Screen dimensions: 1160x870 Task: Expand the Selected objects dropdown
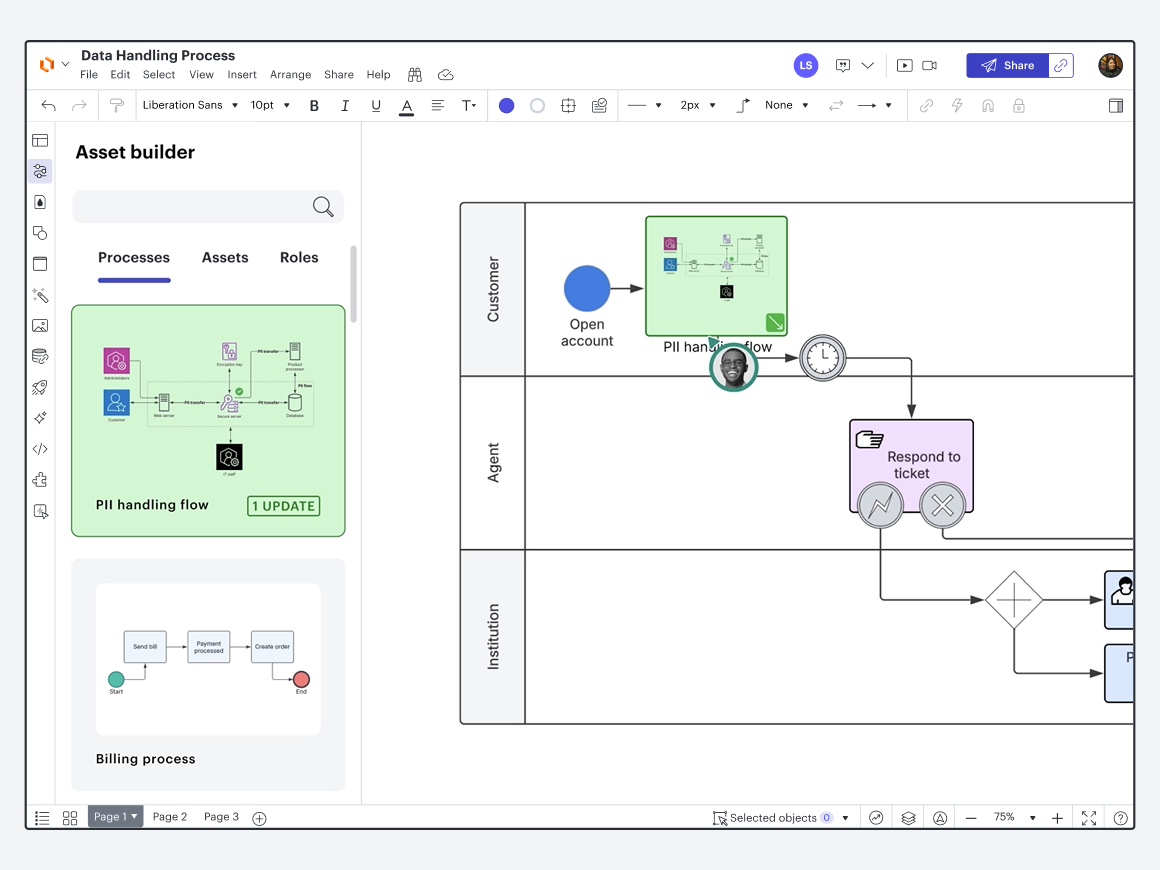pos(846,818)
